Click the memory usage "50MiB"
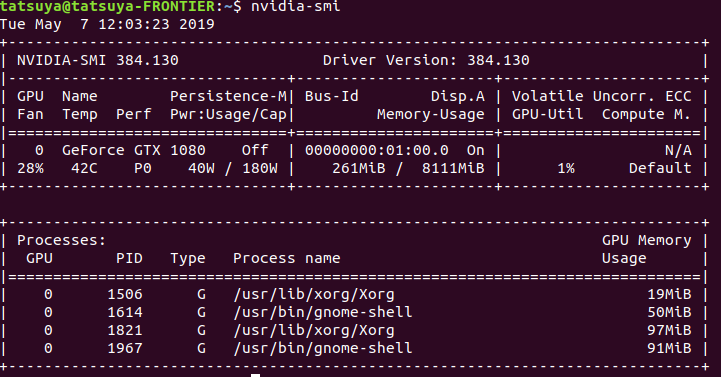Screen dimensions: 721x377 669,312
